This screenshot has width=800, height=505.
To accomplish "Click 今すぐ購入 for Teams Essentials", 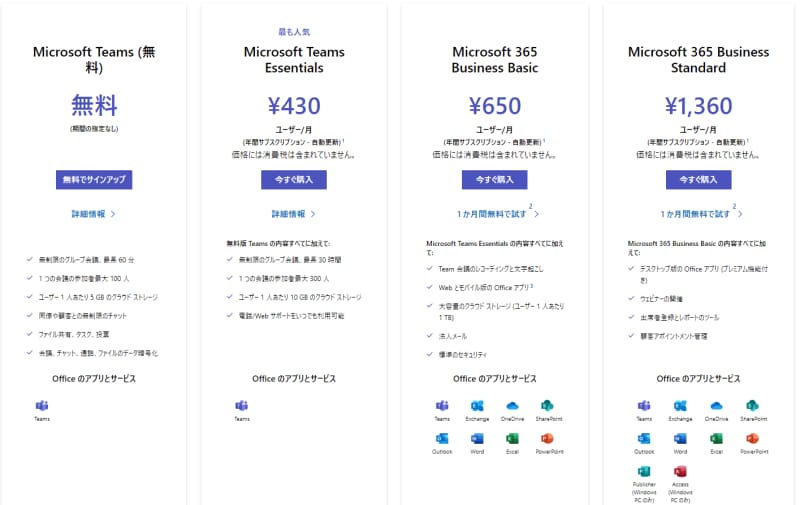I will [294, 180].
